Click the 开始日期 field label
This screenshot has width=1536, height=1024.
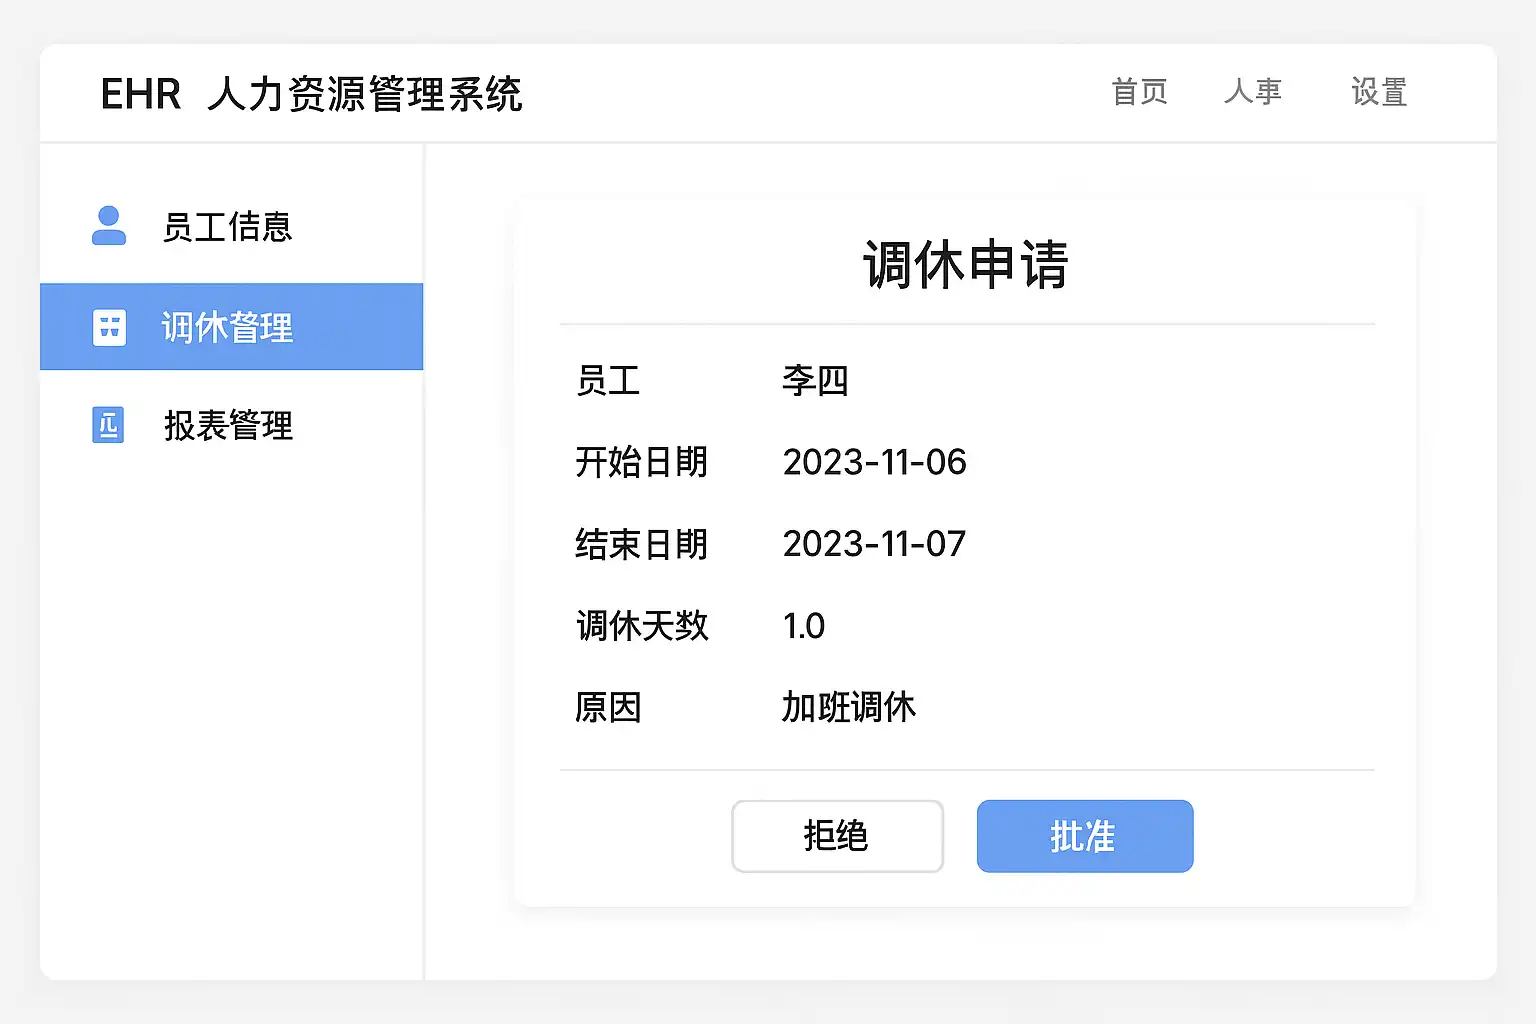(x=641, y=462)
